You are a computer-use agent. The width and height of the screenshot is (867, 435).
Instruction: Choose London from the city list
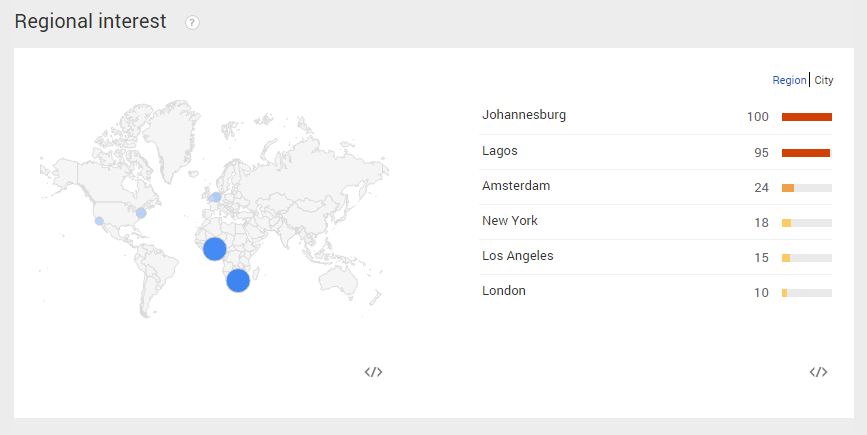[504, 291]
